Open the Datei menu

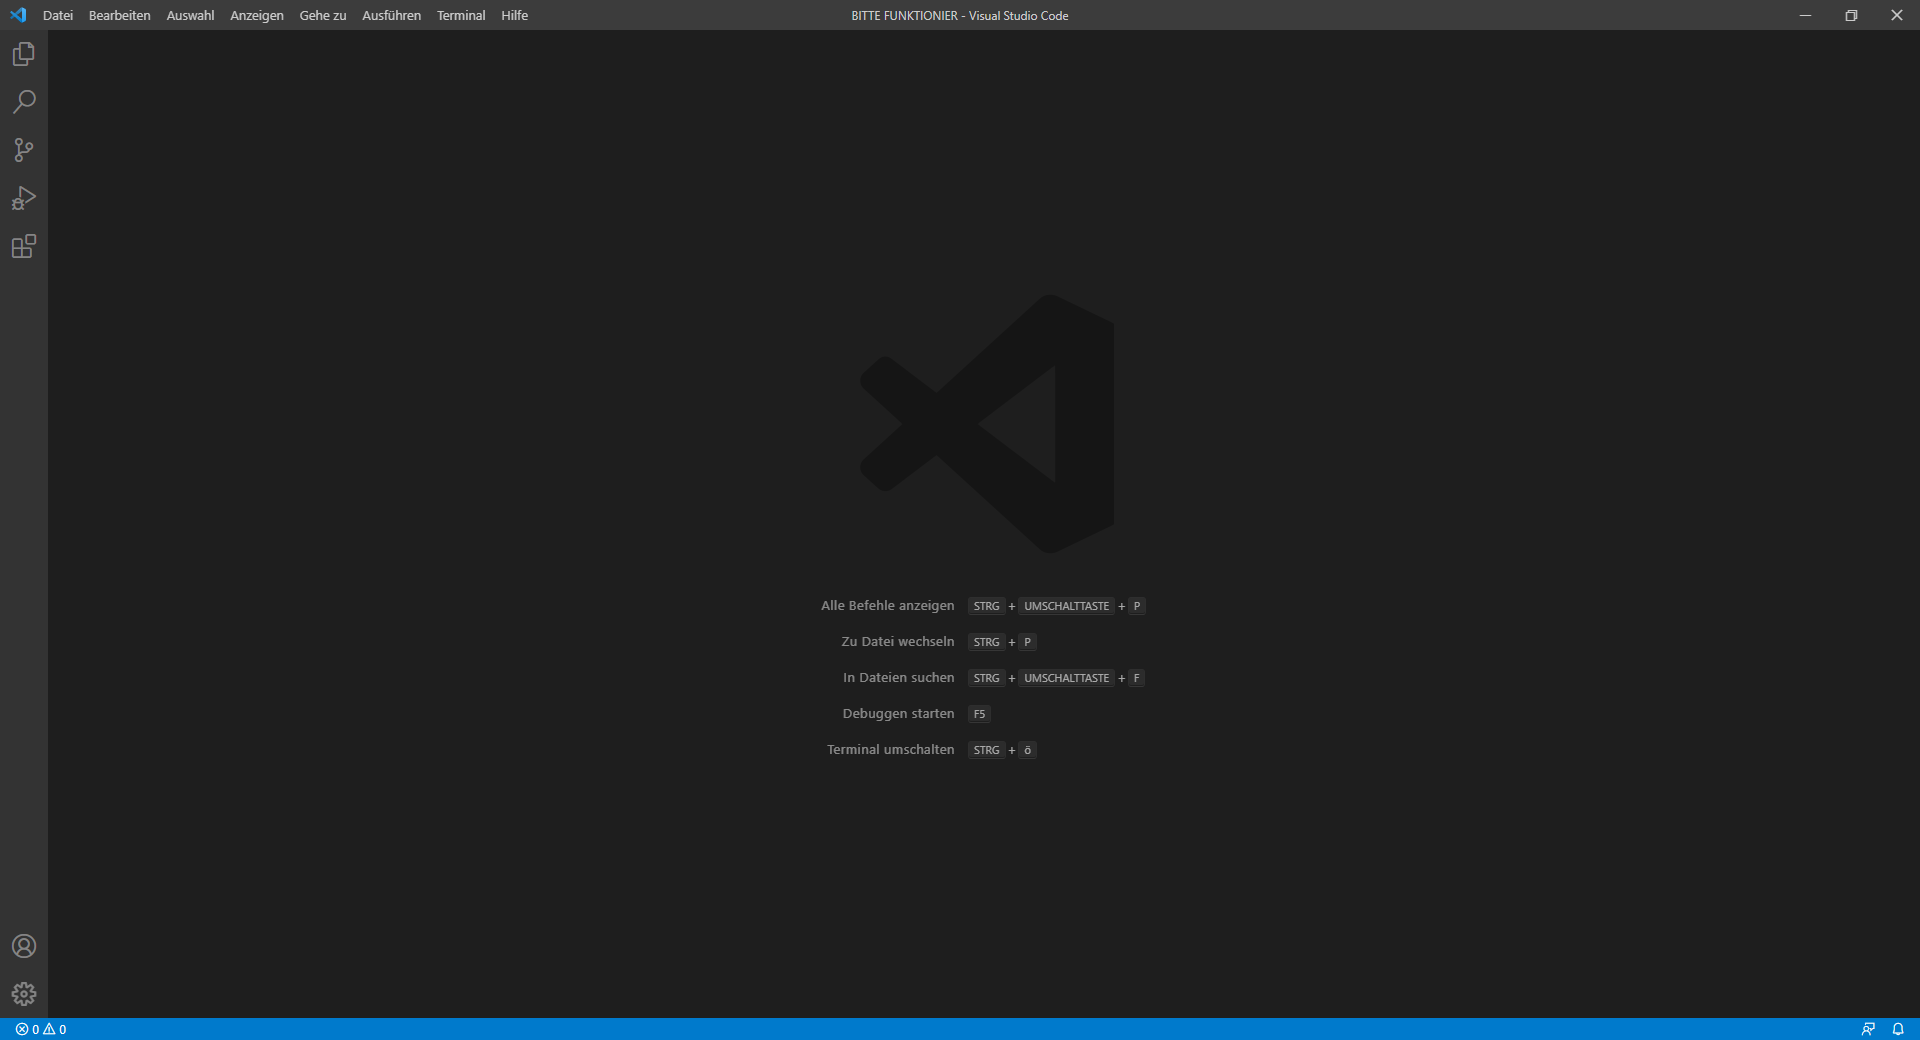[x=57, y=15]
